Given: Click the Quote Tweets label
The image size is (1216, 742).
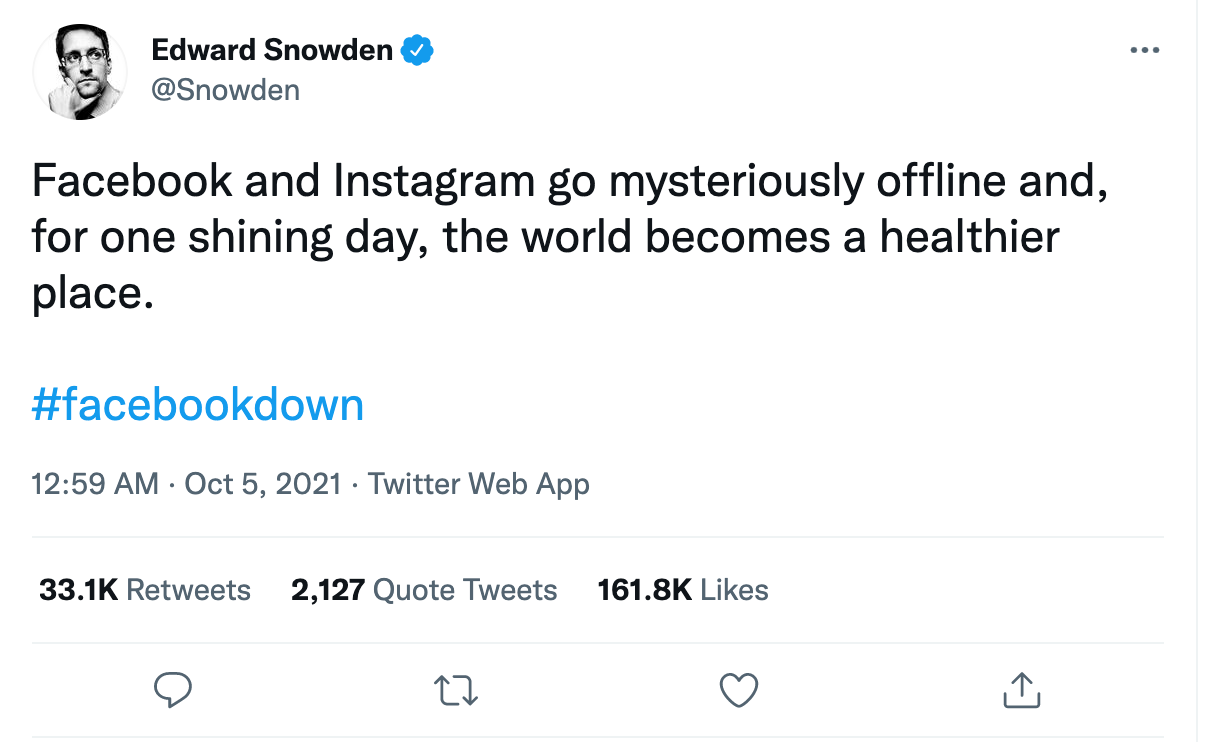Looking at the screenshot, I should 465,590.
